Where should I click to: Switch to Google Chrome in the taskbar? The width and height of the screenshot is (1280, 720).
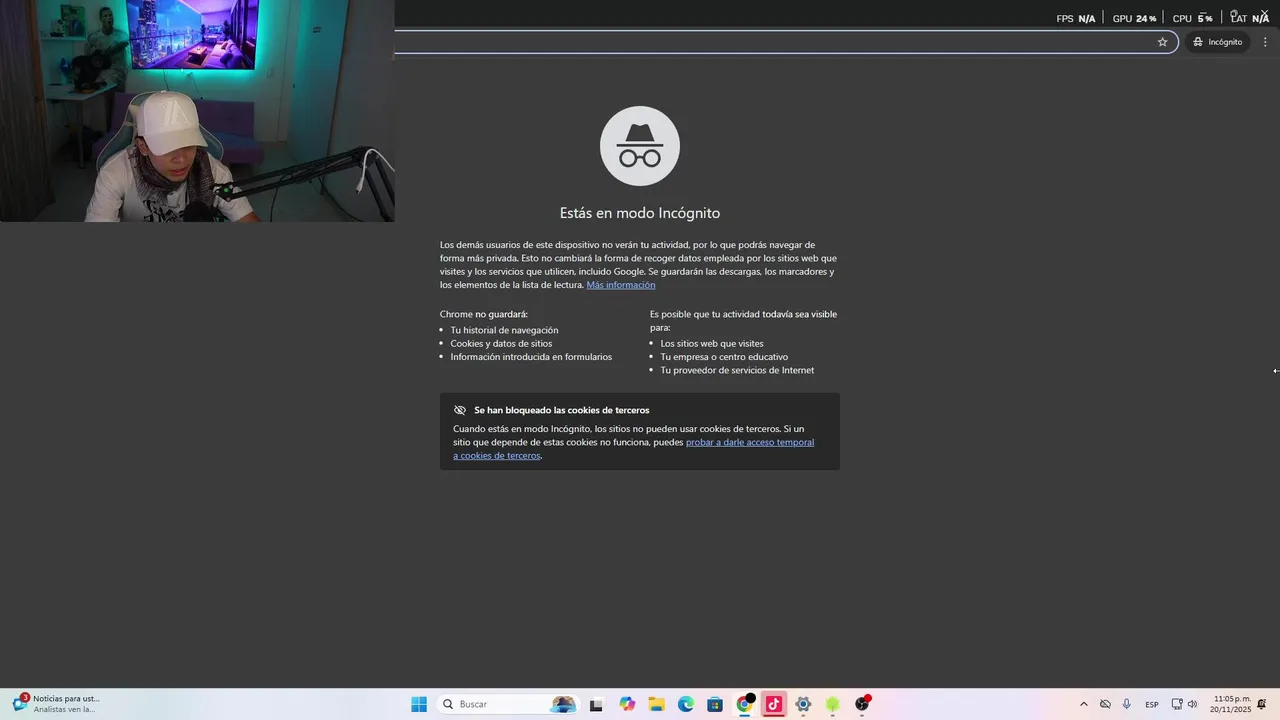coord(744,704)
